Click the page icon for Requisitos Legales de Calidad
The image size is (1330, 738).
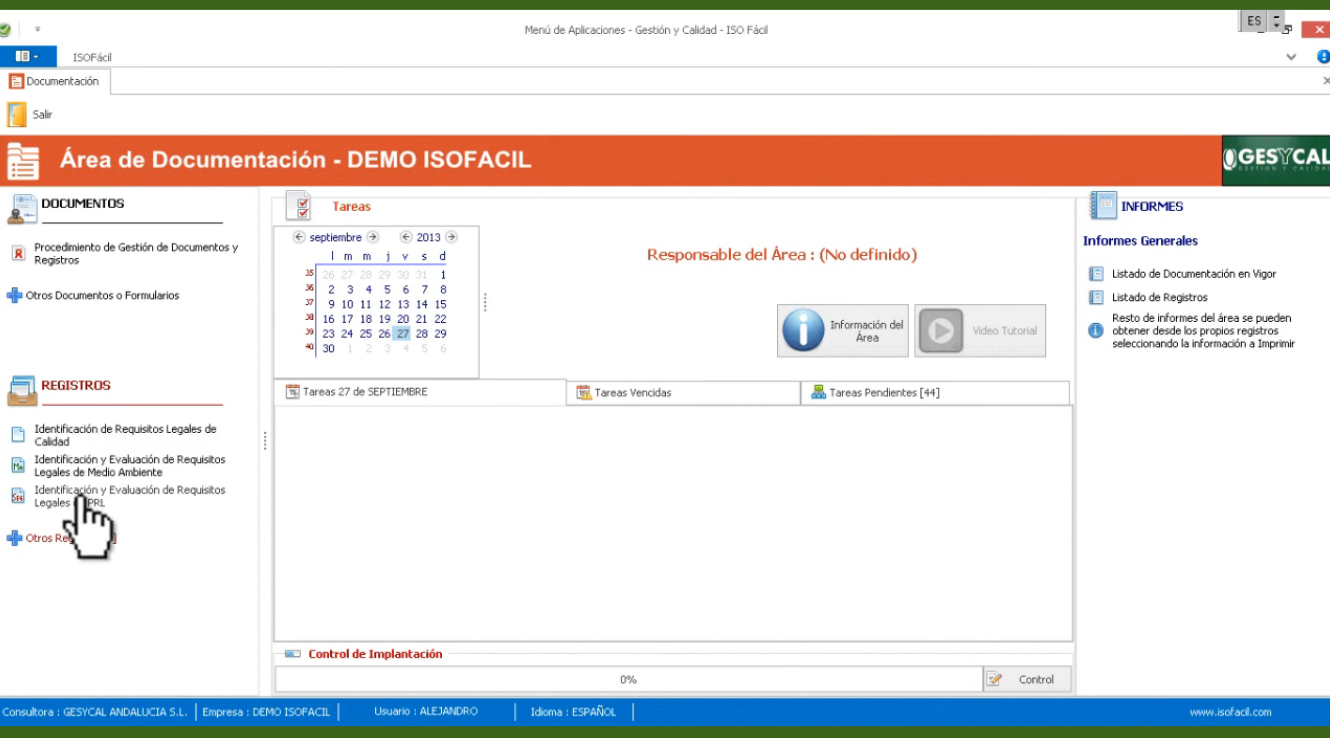17,435
